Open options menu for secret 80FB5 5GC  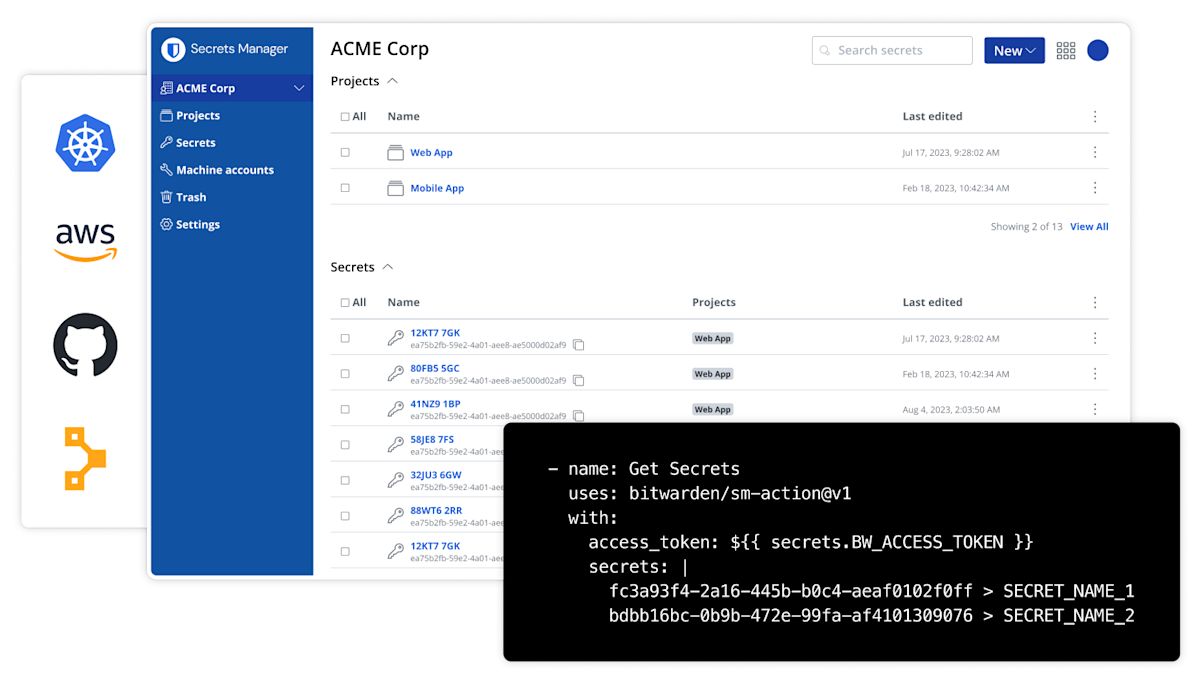point(1095,374)
